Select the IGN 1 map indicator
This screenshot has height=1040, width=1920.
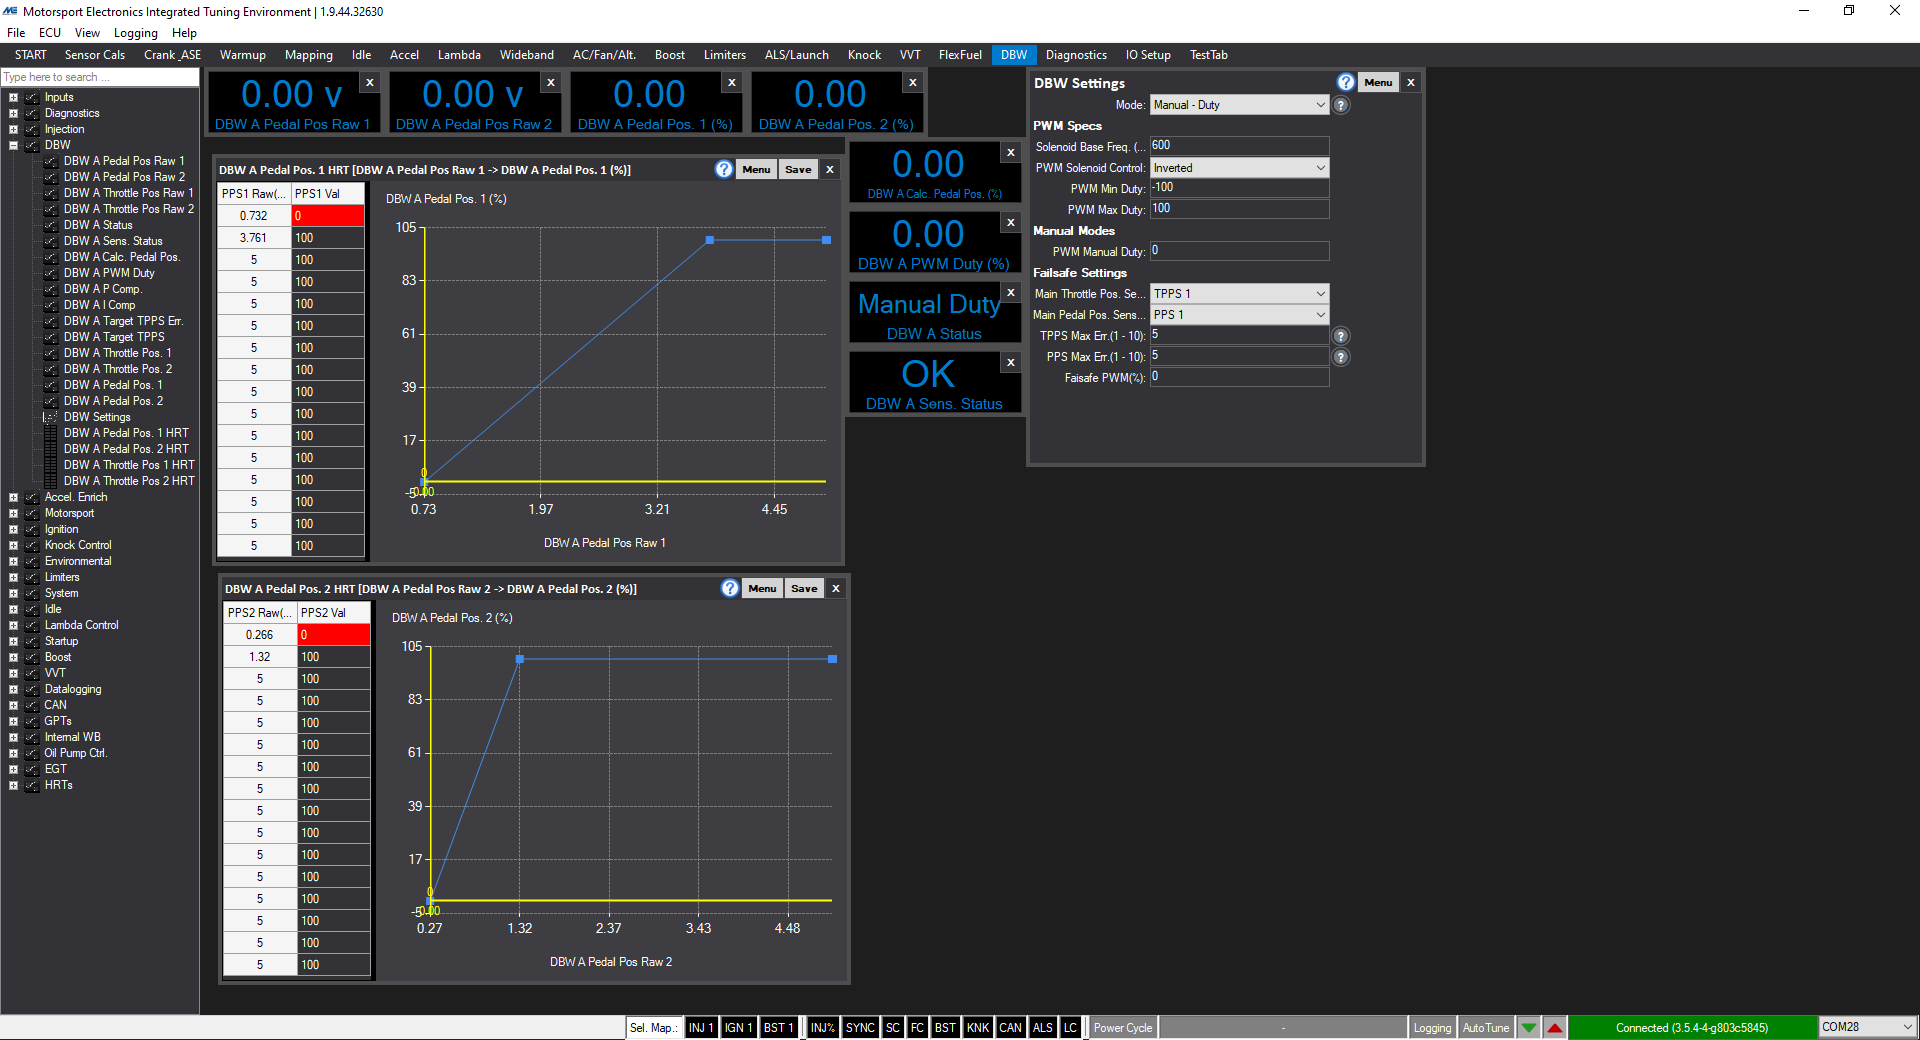pos(738,1028)
